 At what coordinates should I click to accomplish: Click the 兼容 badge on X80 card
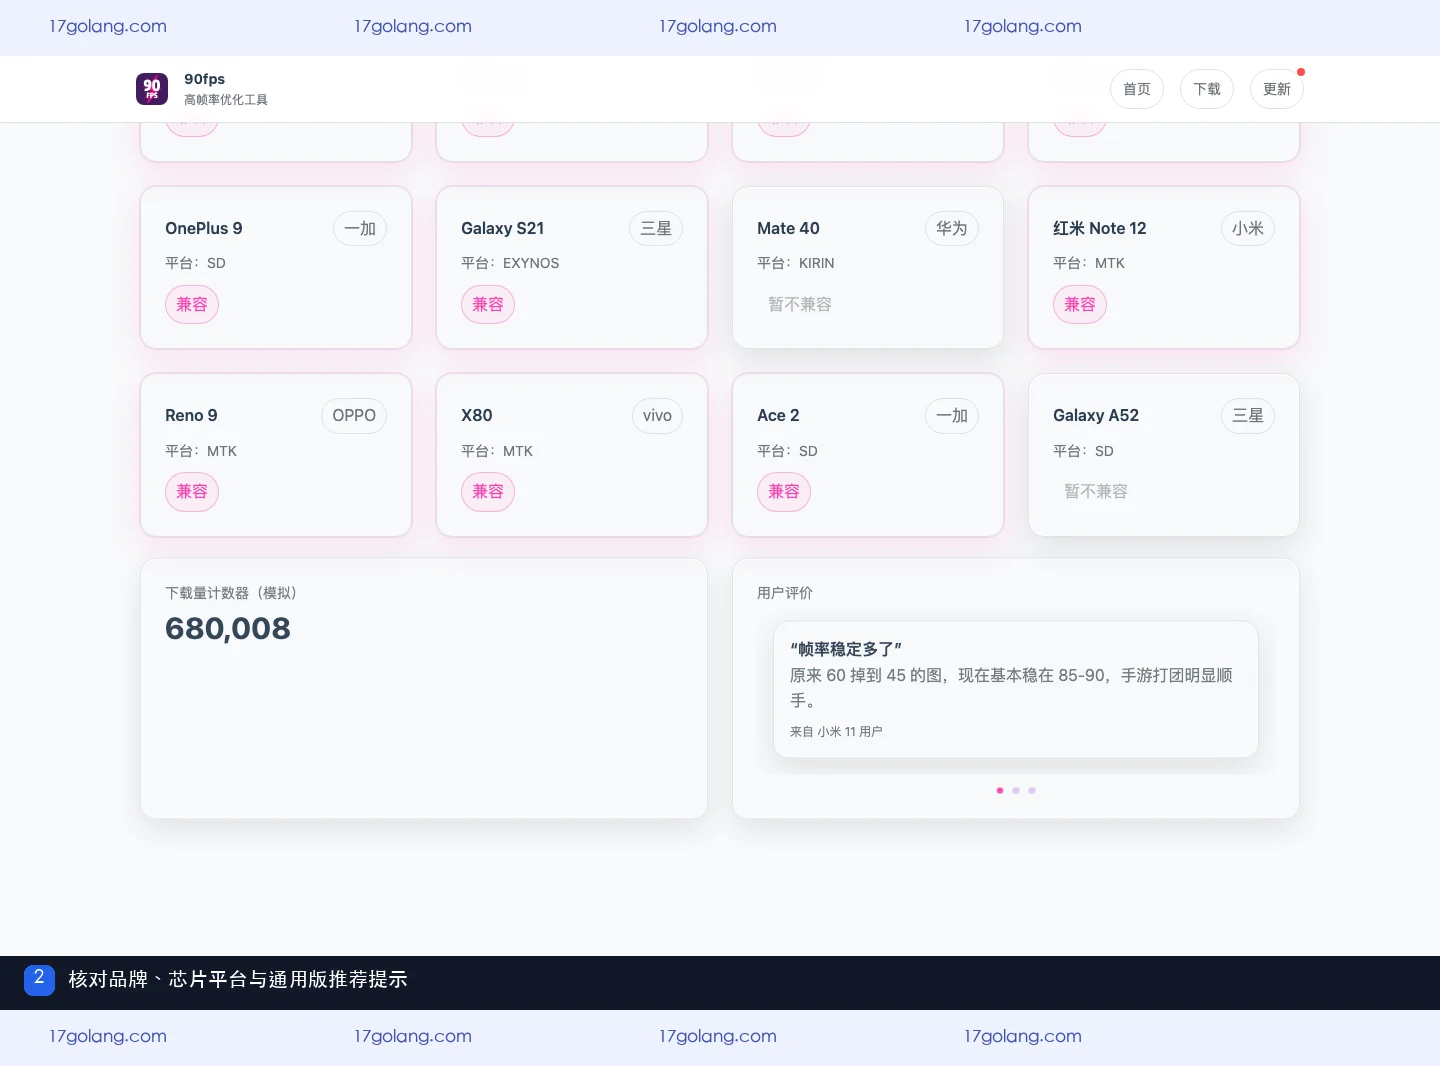coord(488,491)
